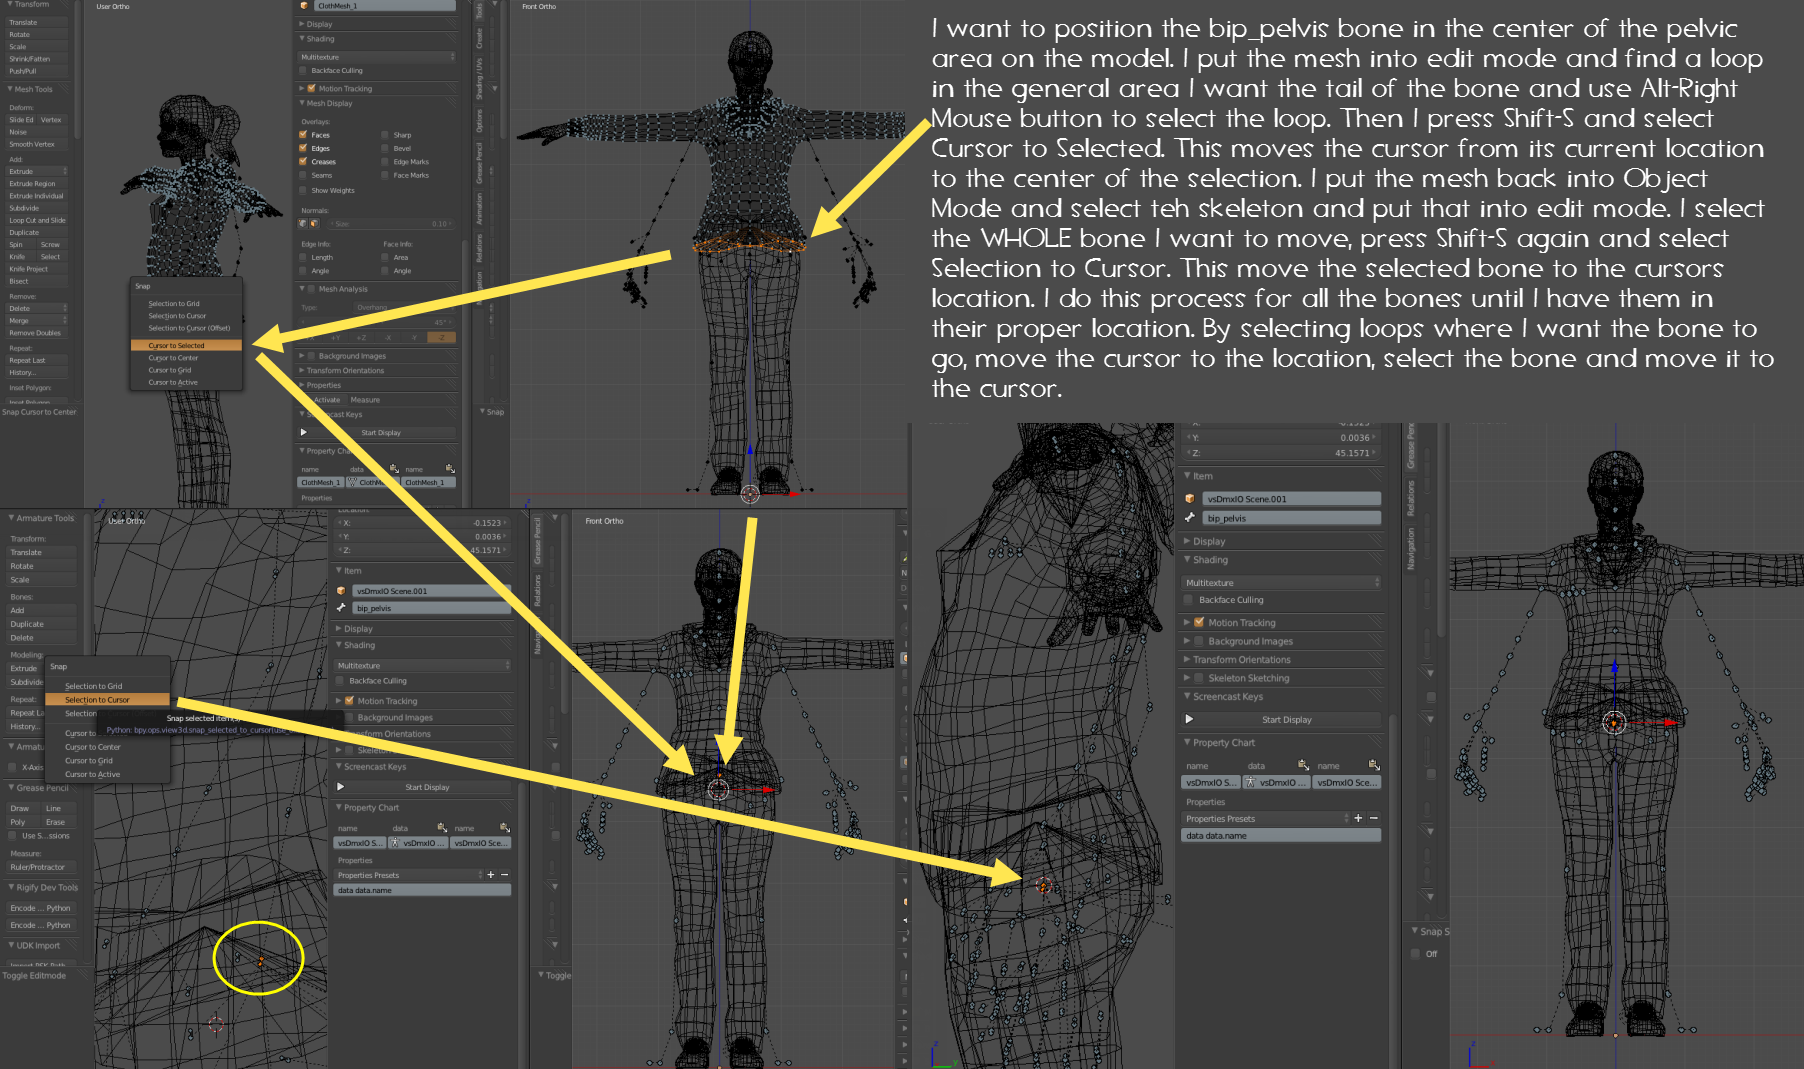Click the plus icon beside Properties Presets below Skeleton Sketching
The image size is (1804, 1069).
(1358, 818)
